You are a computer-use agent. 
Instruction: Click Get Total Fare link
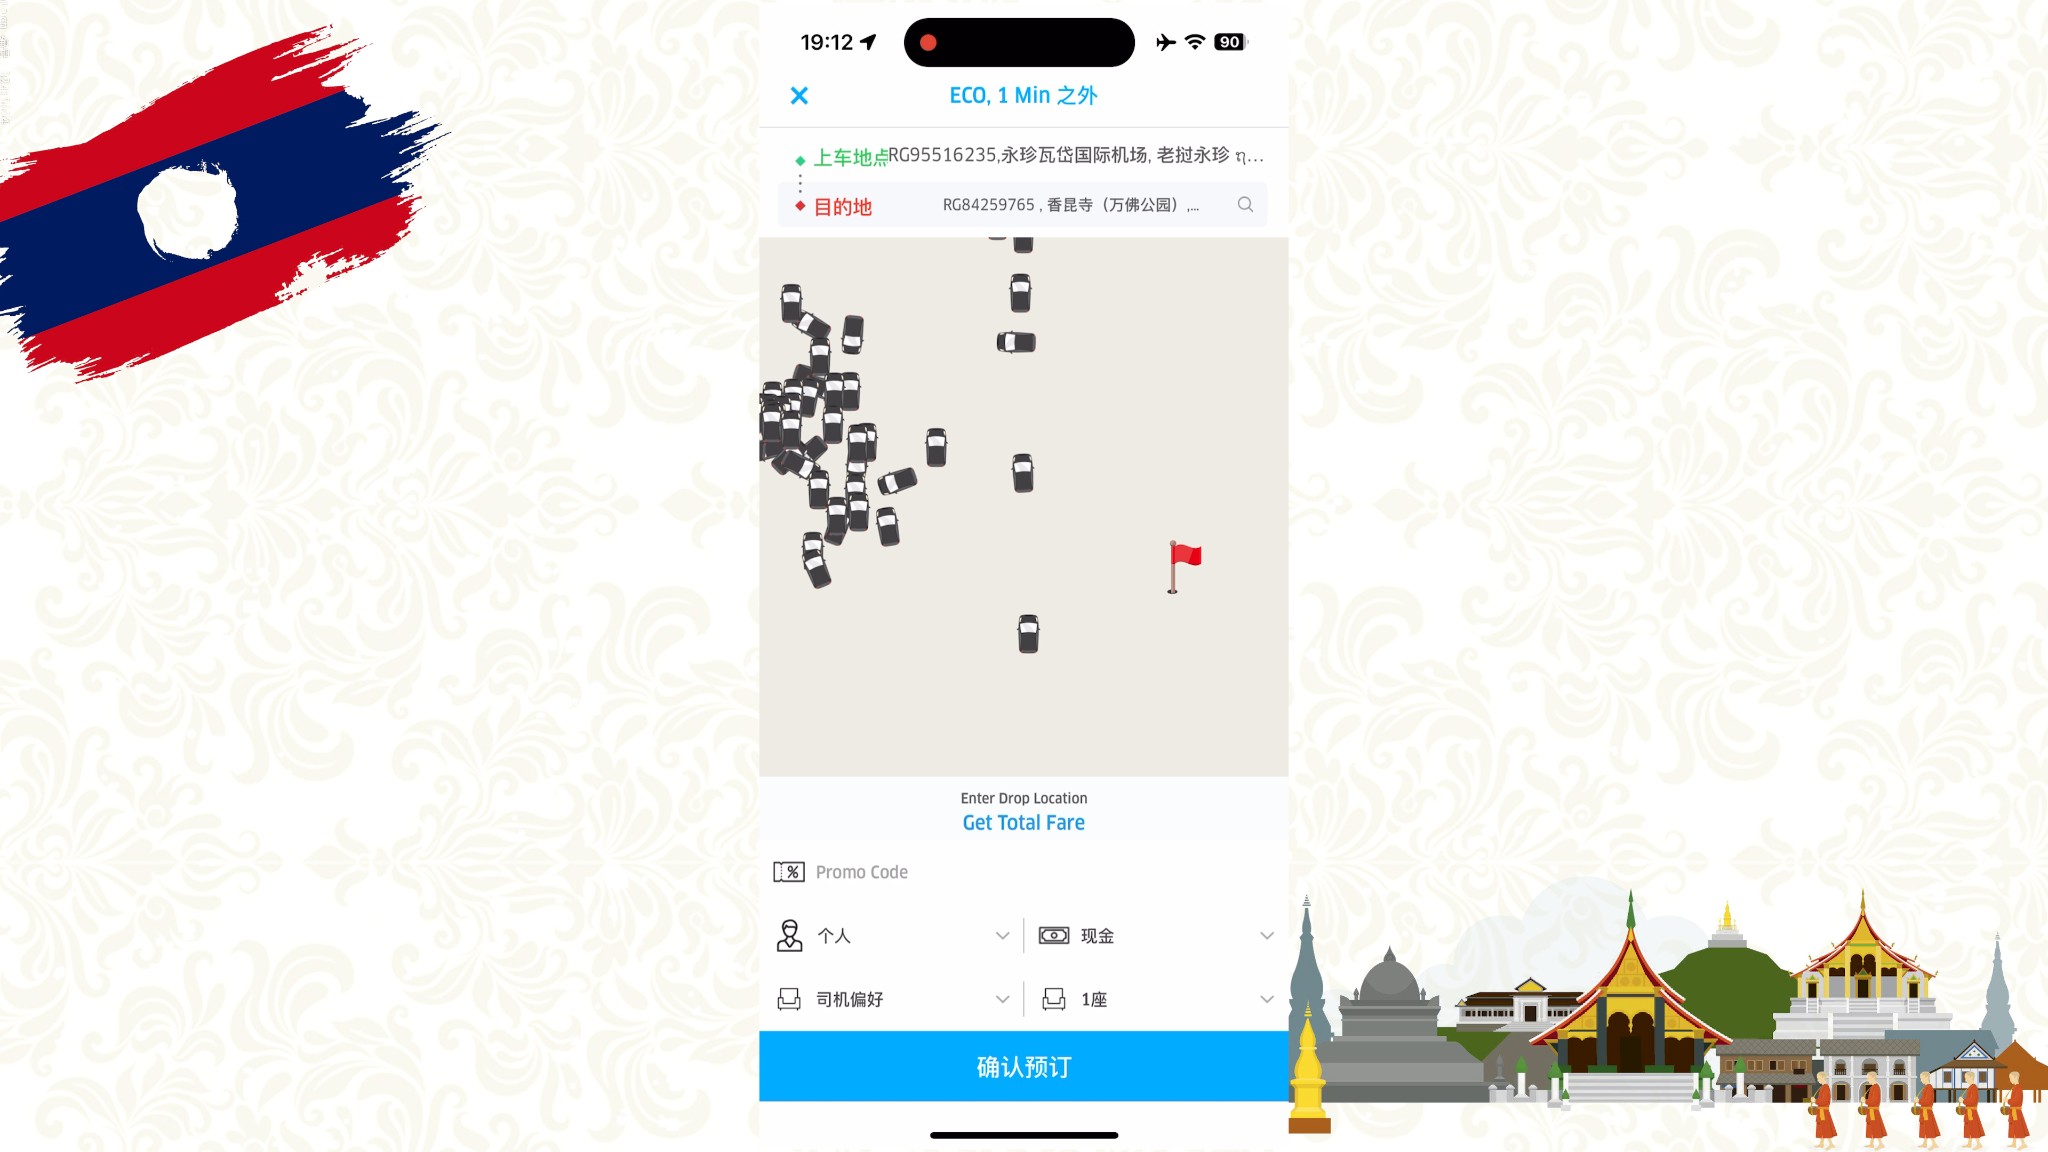click(1023, 823)
